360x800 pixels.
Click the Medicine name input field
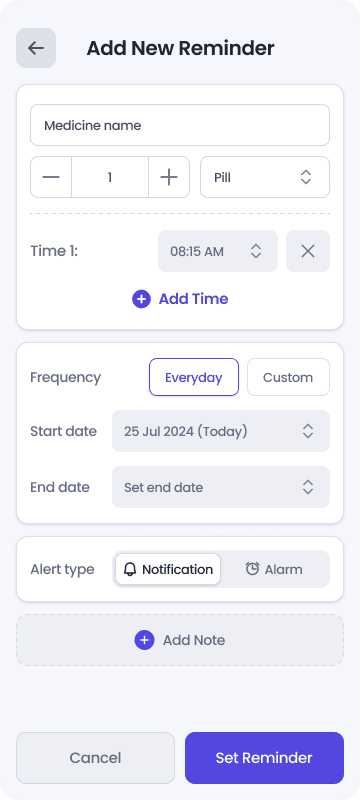coord(180,125)
